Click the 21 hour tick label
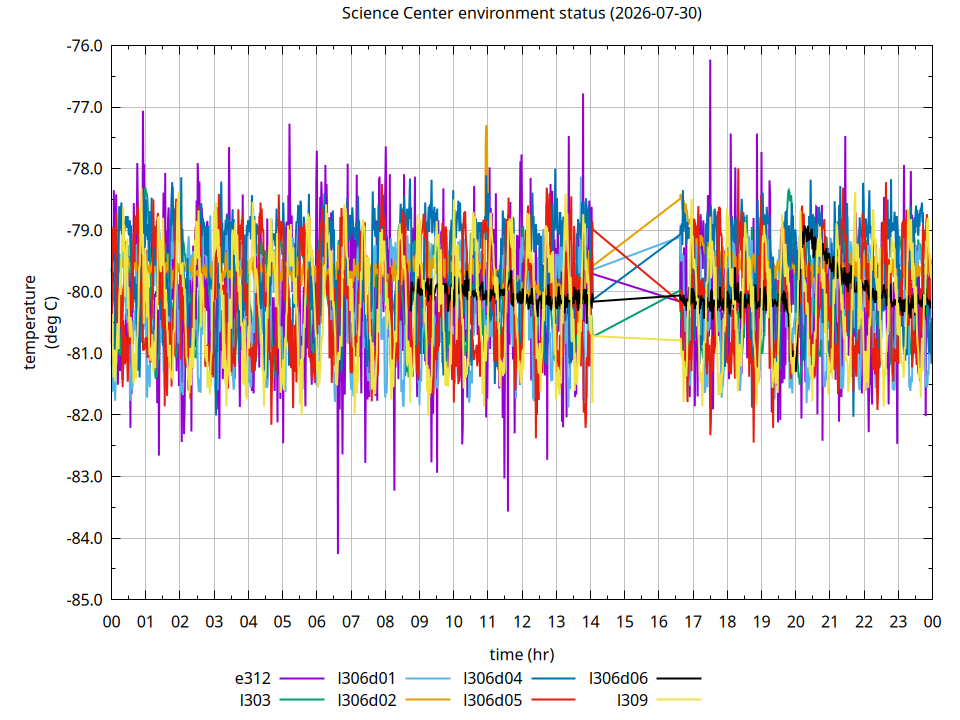The image size is (960, 720). pyautogui.click(x=830, y=622)
